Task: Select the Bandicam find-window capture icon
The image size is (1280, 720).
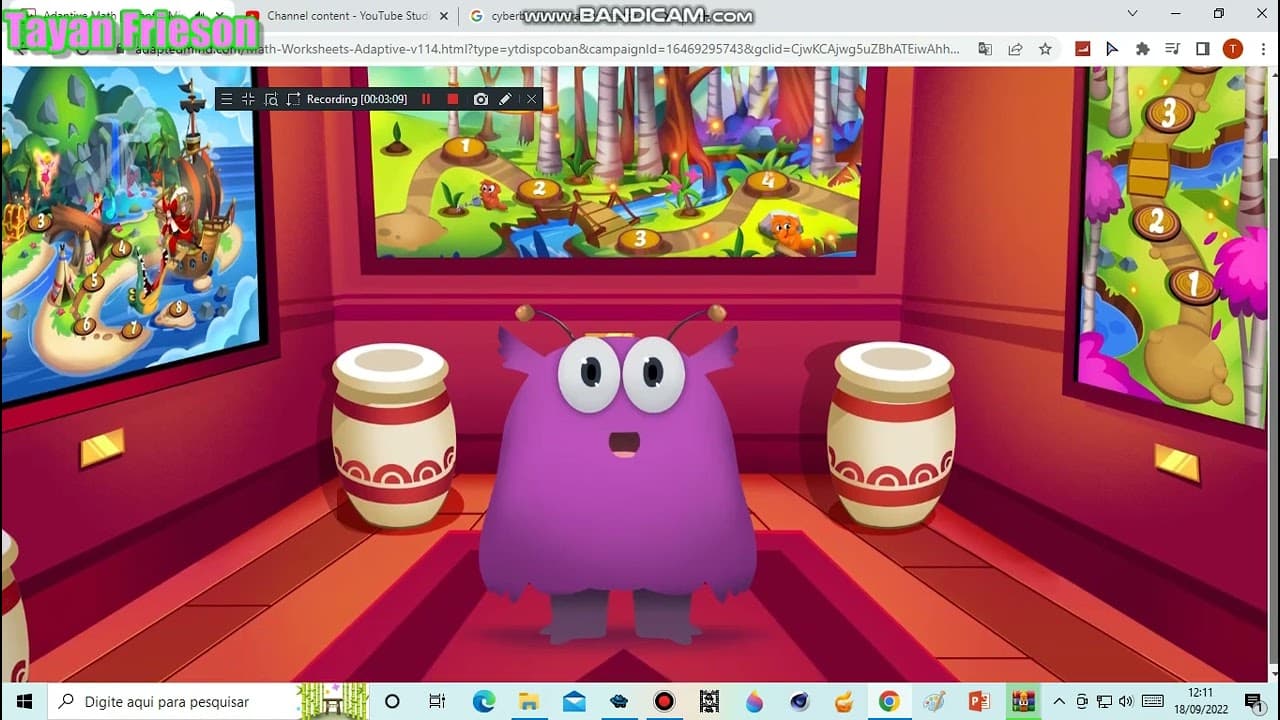Action: (x=271, y=99)
